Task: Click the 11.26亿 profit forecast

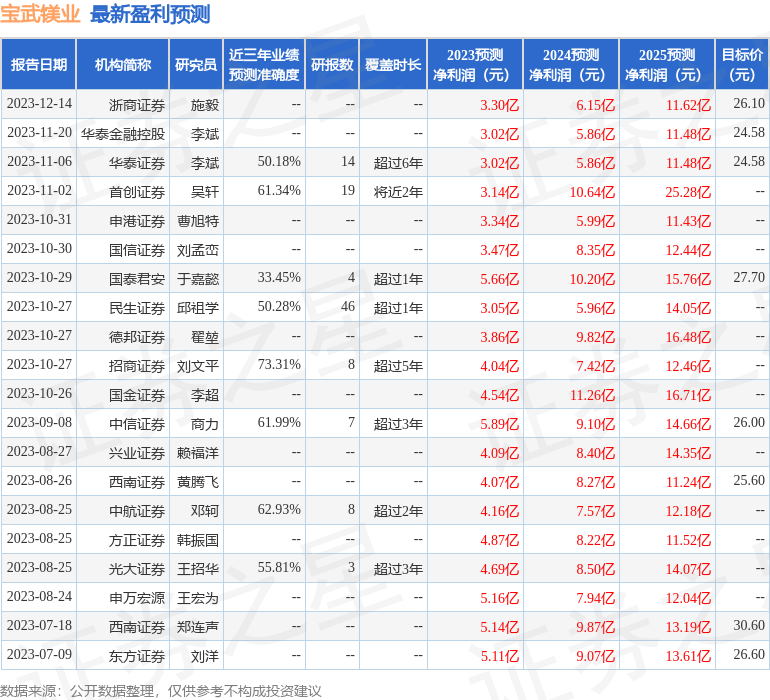Action: tap(592, 395)
